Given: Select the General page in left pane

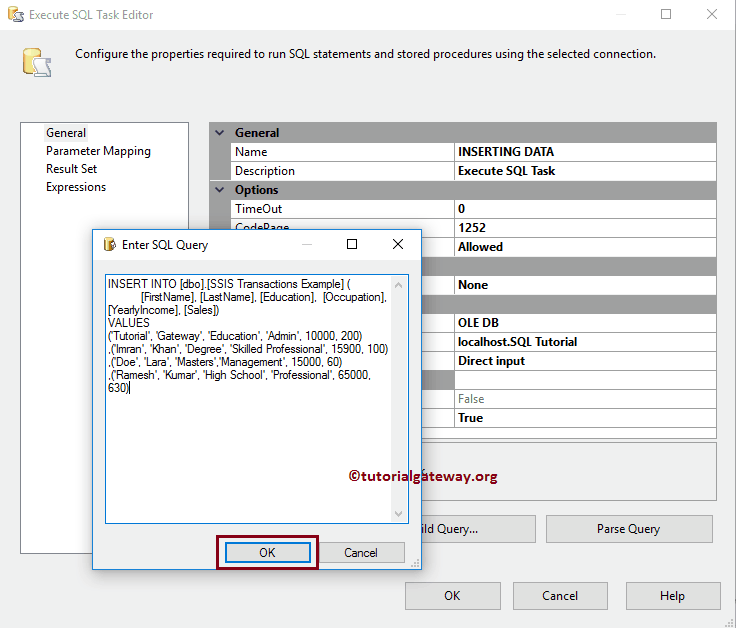Looking at the screenshot, I should (x=66, y=133).
